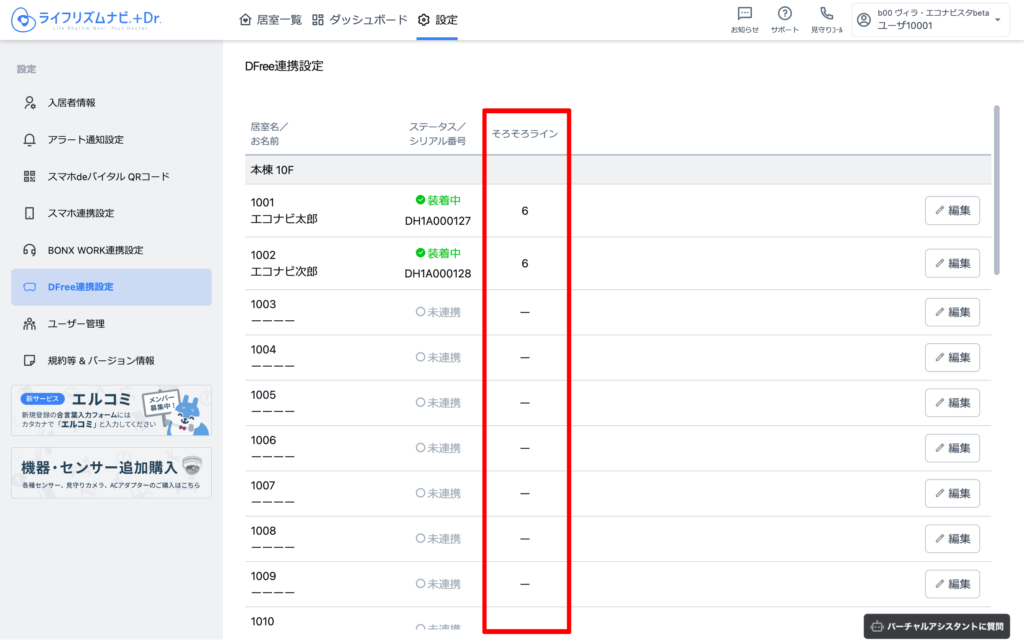This screenshot has height=641, width=1024.
Task: Click room number 1004
Action: coord(263,349)
